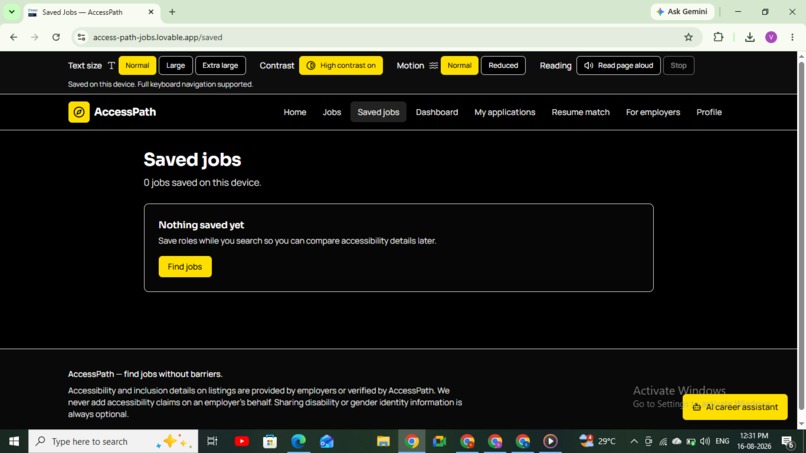Open the Dashboard nav link
The height and width of the screenshot is (453, 806).
tap(436, 112)
